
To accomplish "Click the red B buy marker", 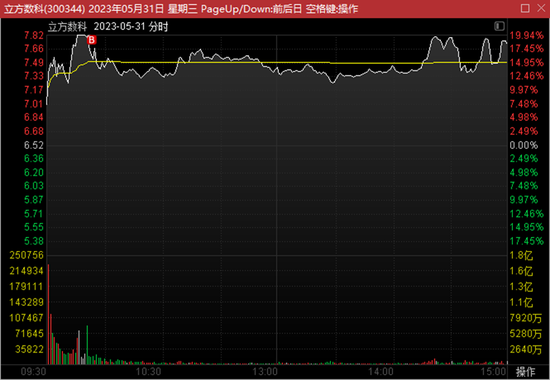I will point(92,40).
